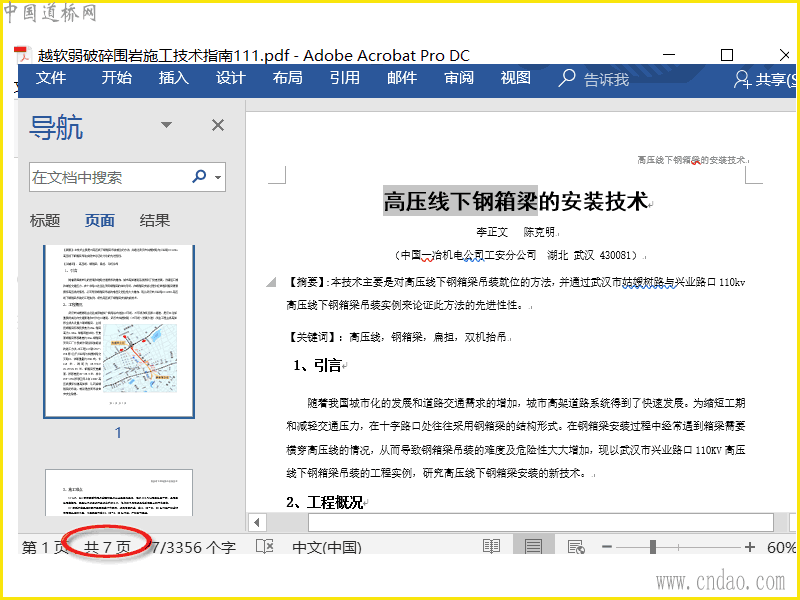Open the navigation pane options dropdown arrow
Screen dimensions: 800x600
pos(166,125)
